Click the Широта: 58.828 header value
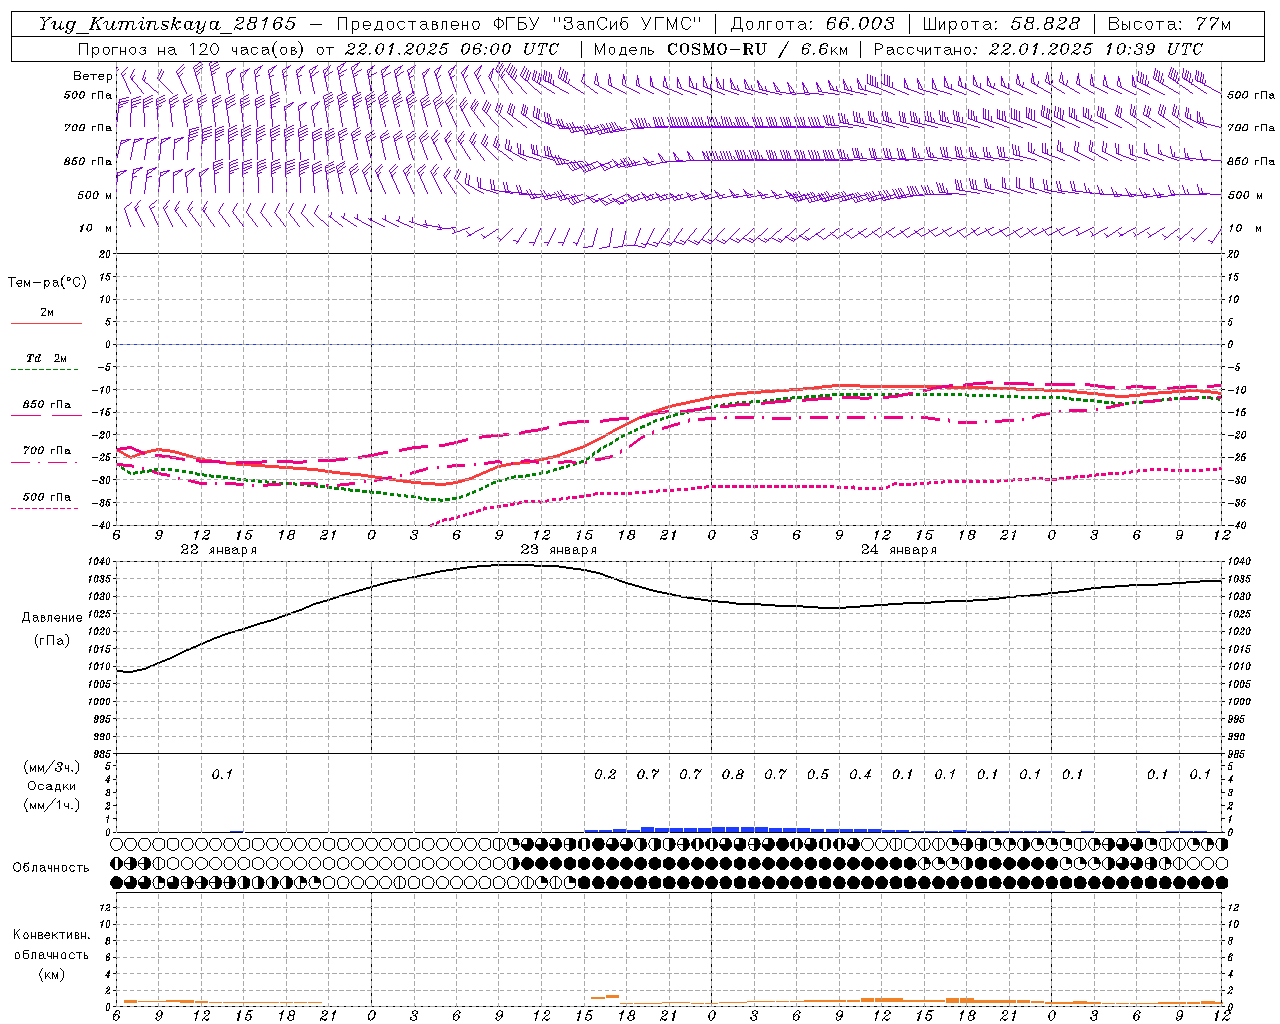1280x1024 pixels. point(1000,24)
